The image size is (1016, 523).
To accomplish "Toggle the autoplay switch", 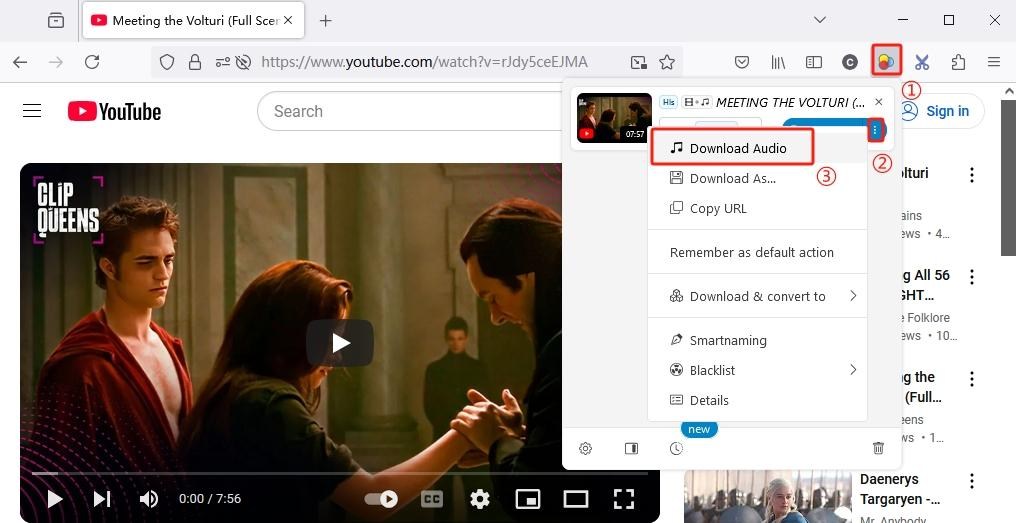I will 381,498.
